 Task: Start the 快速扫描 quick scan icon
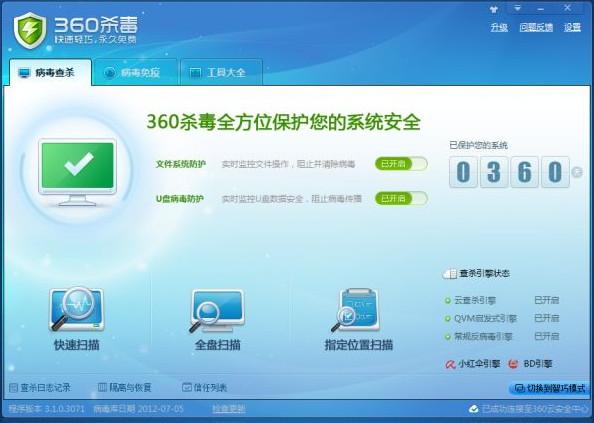[x=77, y=309]
